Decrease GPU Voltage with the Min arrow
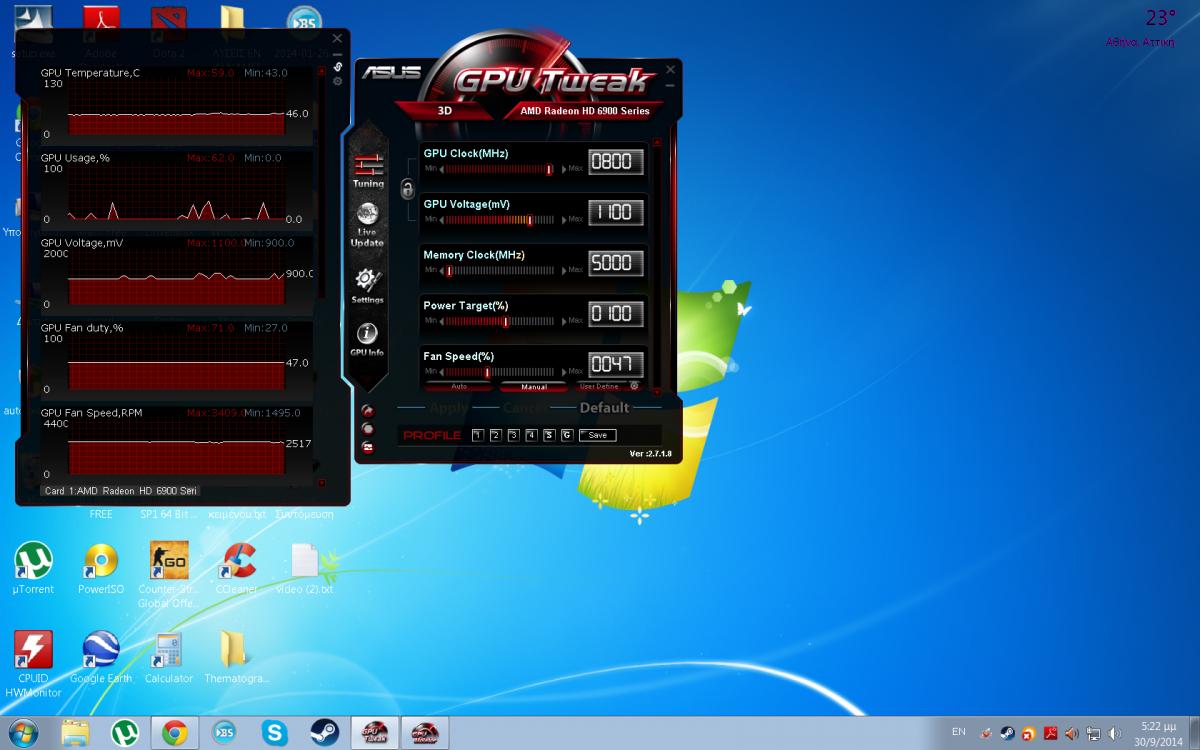 coord(442,219)
